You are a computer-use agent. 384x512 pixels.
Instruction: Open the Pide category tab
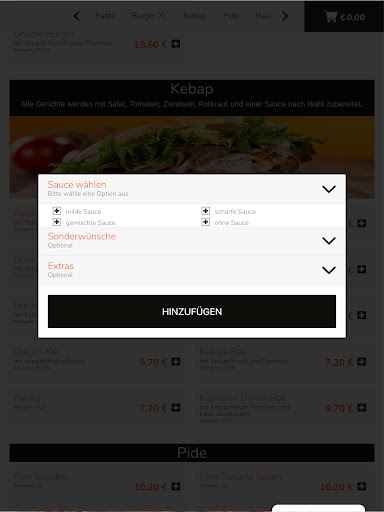(x=231, y=16)
